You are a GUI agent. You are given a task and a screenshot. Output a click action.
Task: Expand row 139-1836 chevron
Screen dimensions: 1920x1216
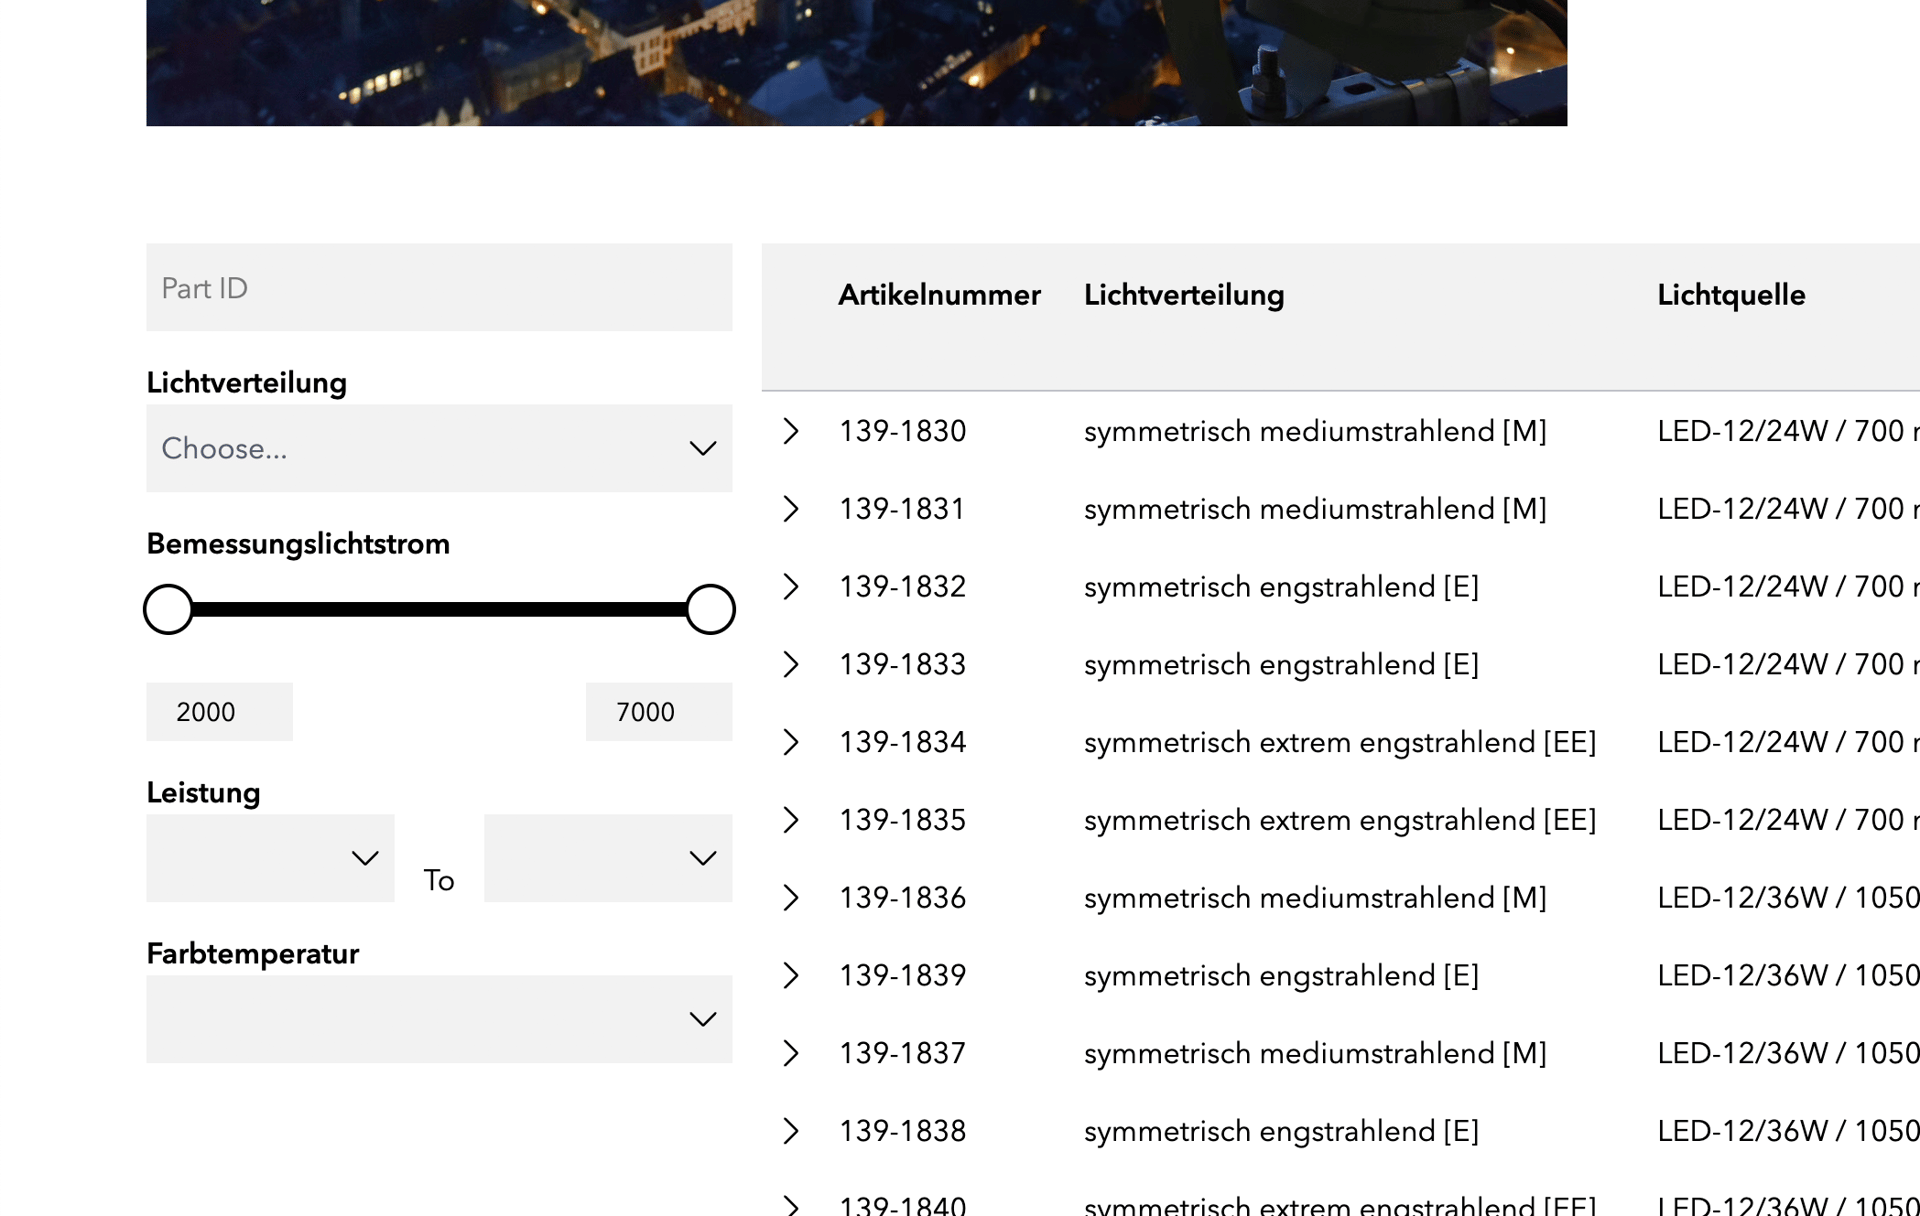(x=791, y=898)
